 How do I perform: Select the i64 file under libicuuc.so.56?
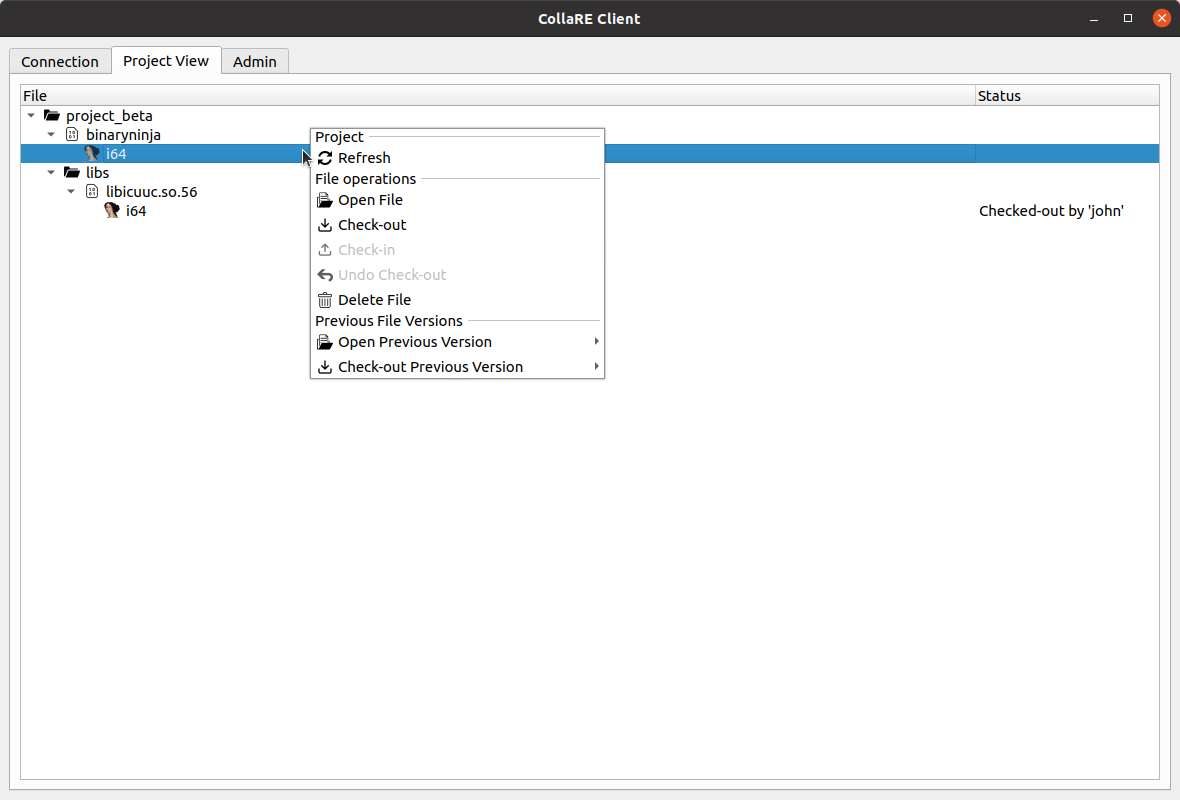pyautogui.click(x=136, y=211)
